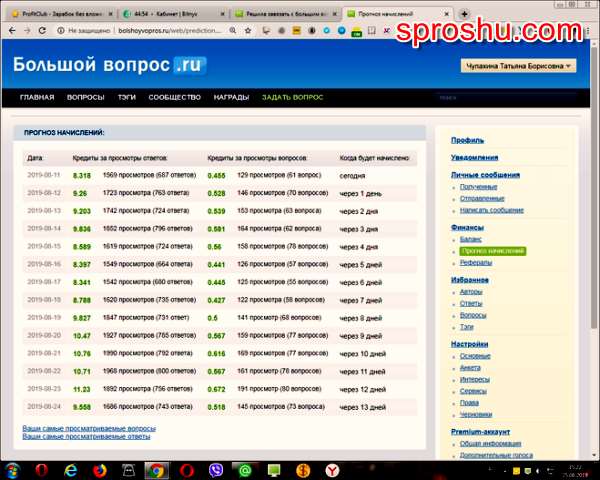600x480 pixels.
Task: Open ВОПРОСЫ in site menu
Action: click(x=85, y=97)
